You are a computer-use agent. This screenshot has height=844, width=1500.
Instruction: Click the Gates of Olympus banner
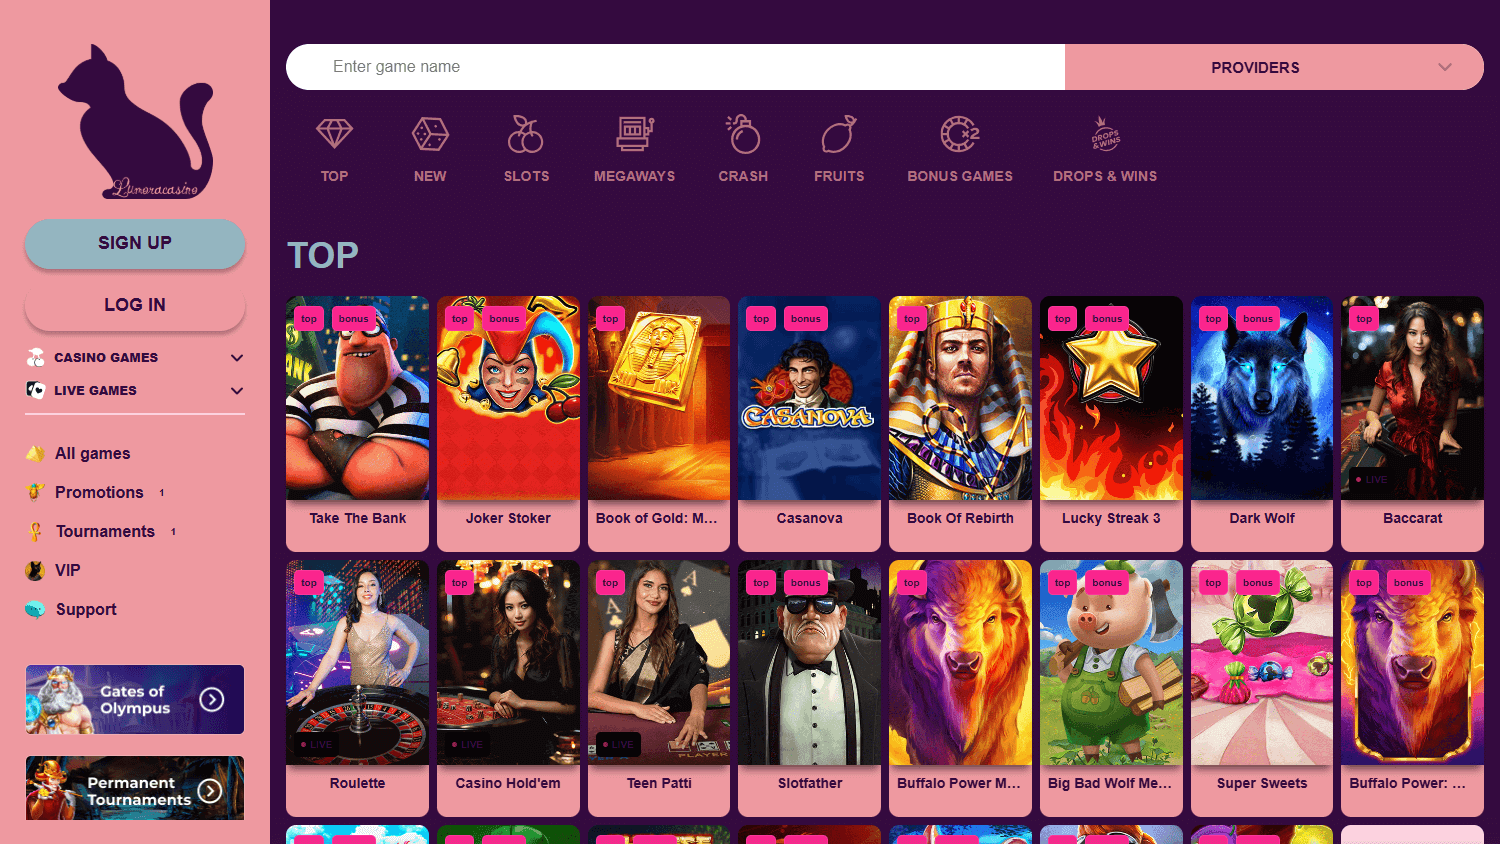click(134, 699)
